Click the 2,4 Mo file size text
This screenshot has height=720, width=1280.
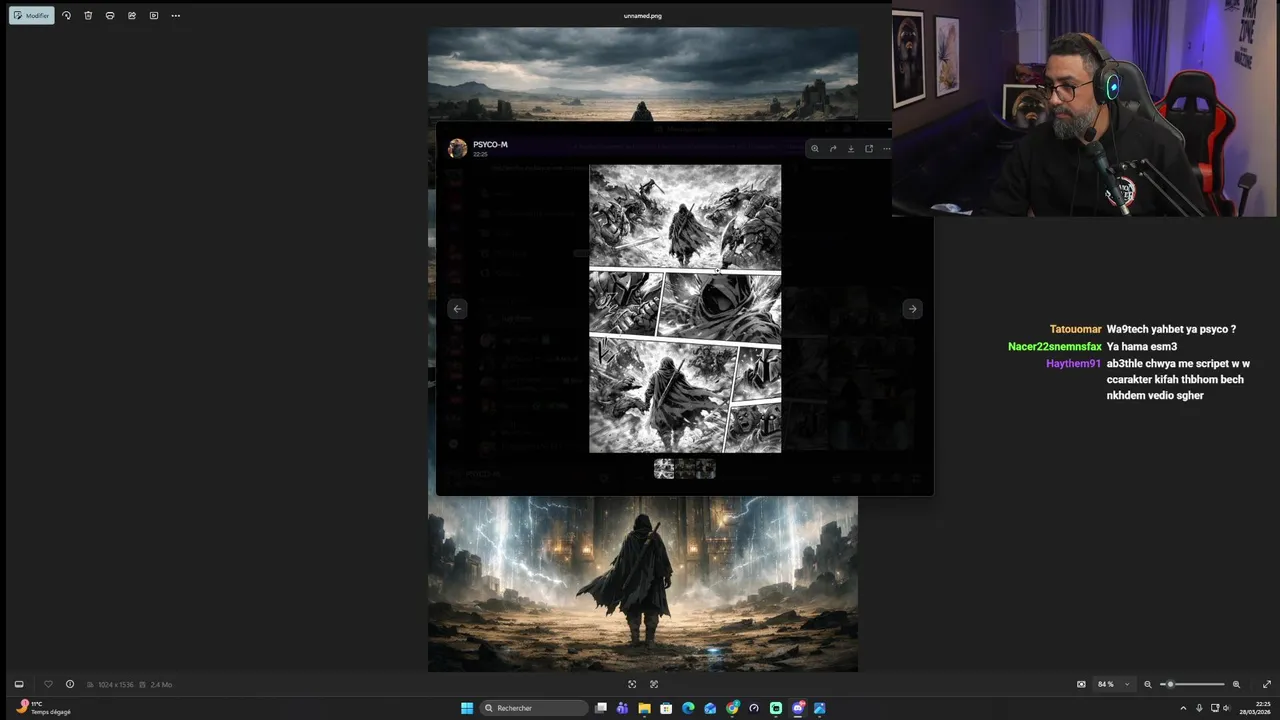161,685
